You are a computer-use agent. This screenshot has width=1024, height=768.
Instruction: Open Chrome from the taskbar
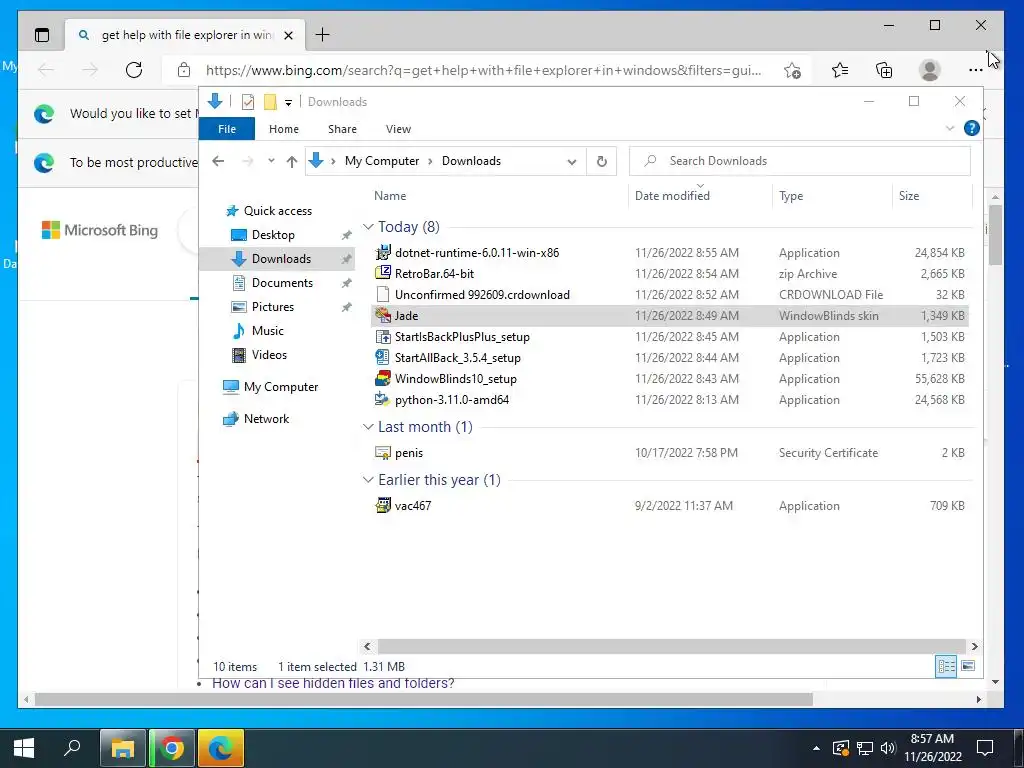tap(172, 748)
